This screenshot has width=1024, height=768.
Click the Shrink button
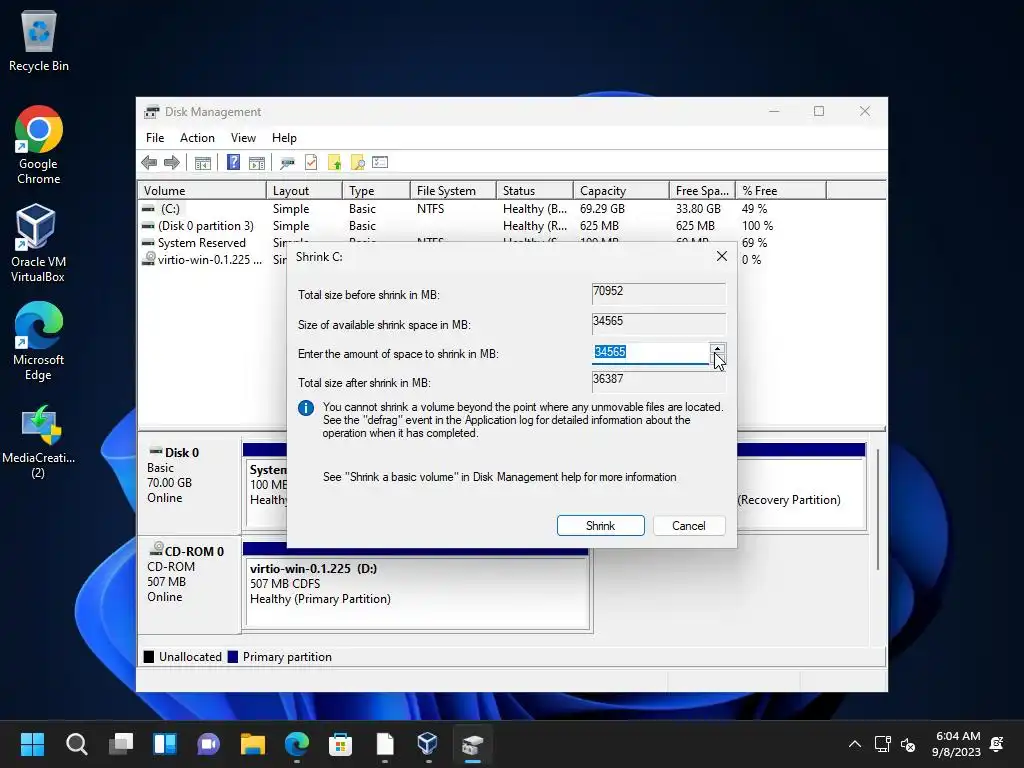[x=600, y=526]
